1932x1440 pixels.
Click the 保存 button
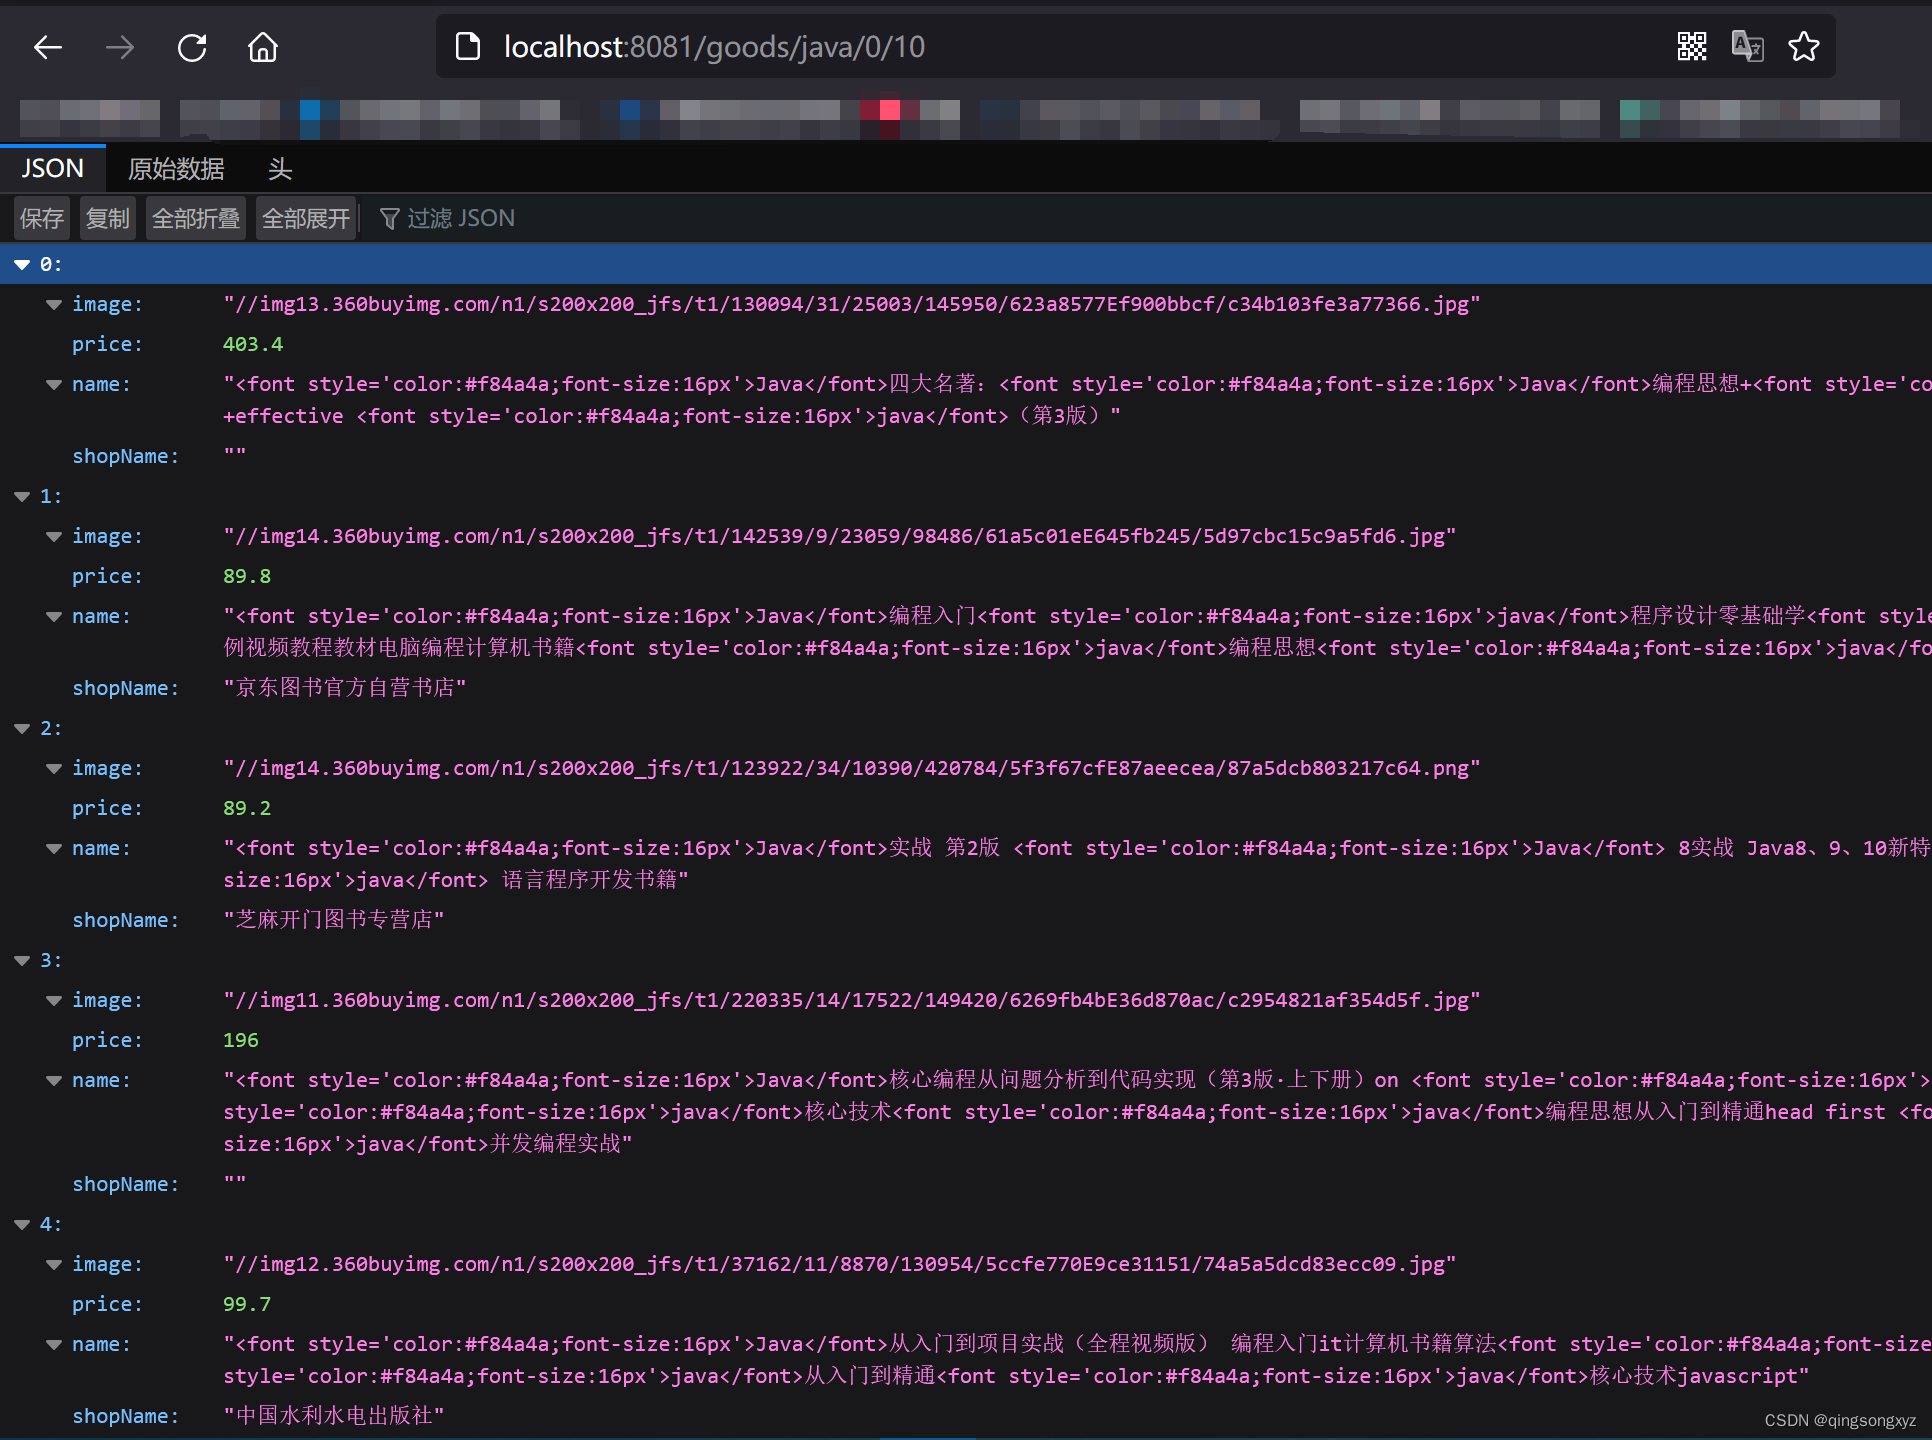[x=42, y=218]
